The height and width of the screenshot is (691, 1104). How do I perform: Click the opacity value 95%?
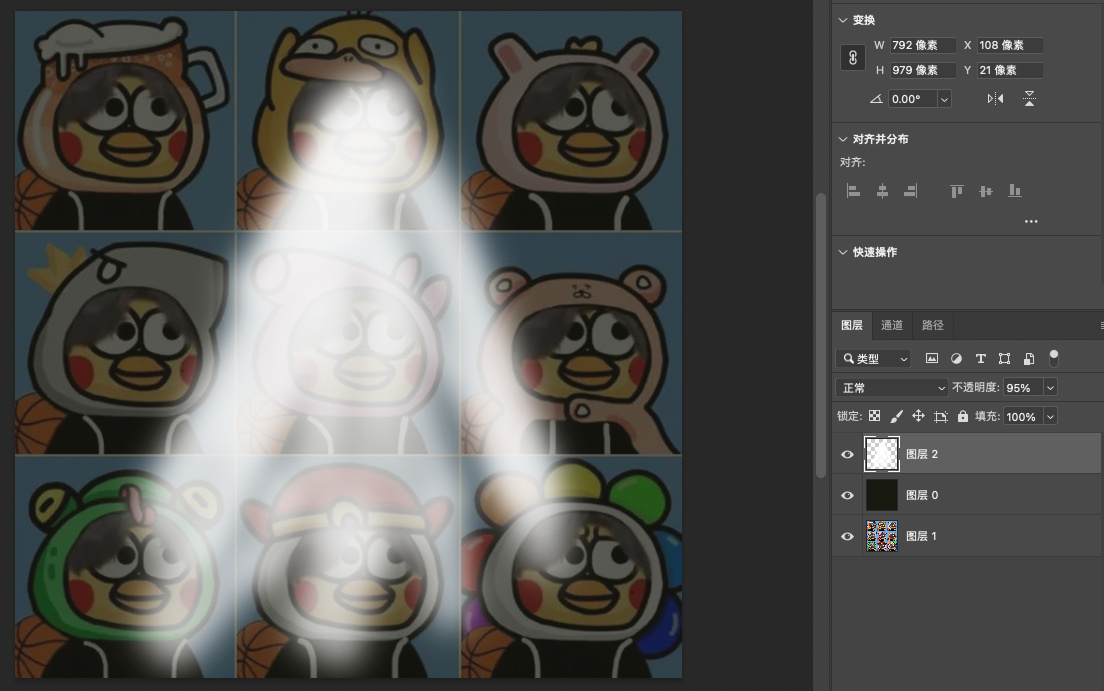click(1024, 387)
